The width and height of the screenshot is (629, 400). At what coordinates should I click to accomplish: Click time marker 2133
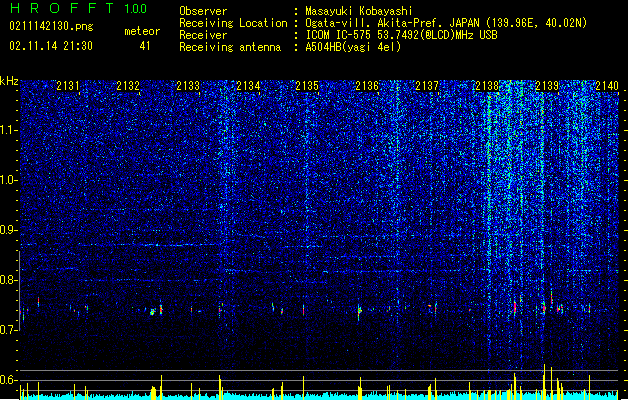pyautogui.click(x=188, y=85)
